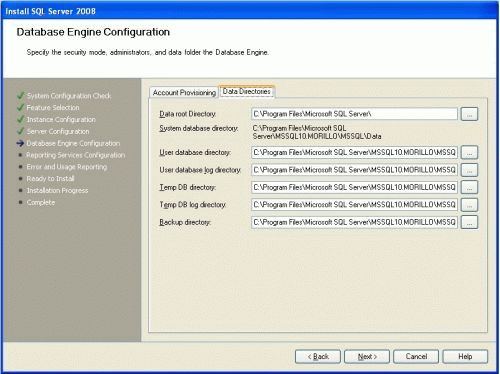Click the Back button

click(318, 357)
